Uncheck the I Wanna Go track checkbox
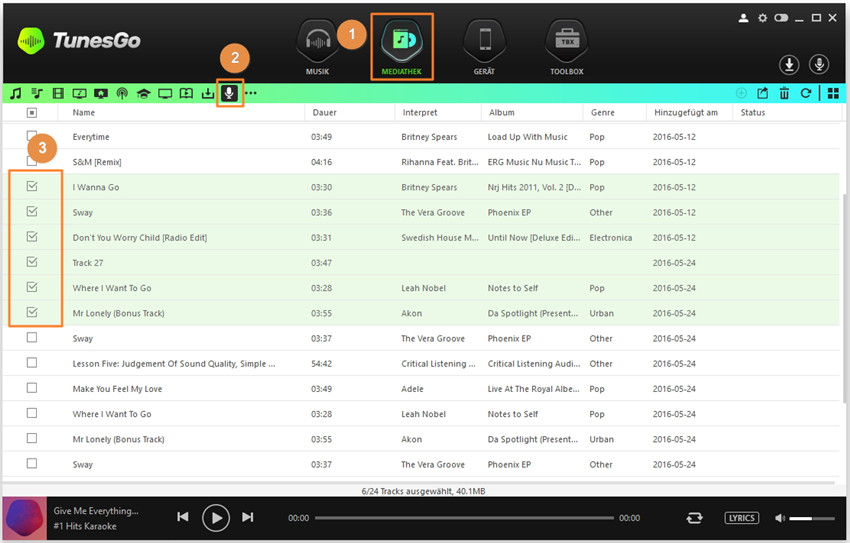 (32, 186)
